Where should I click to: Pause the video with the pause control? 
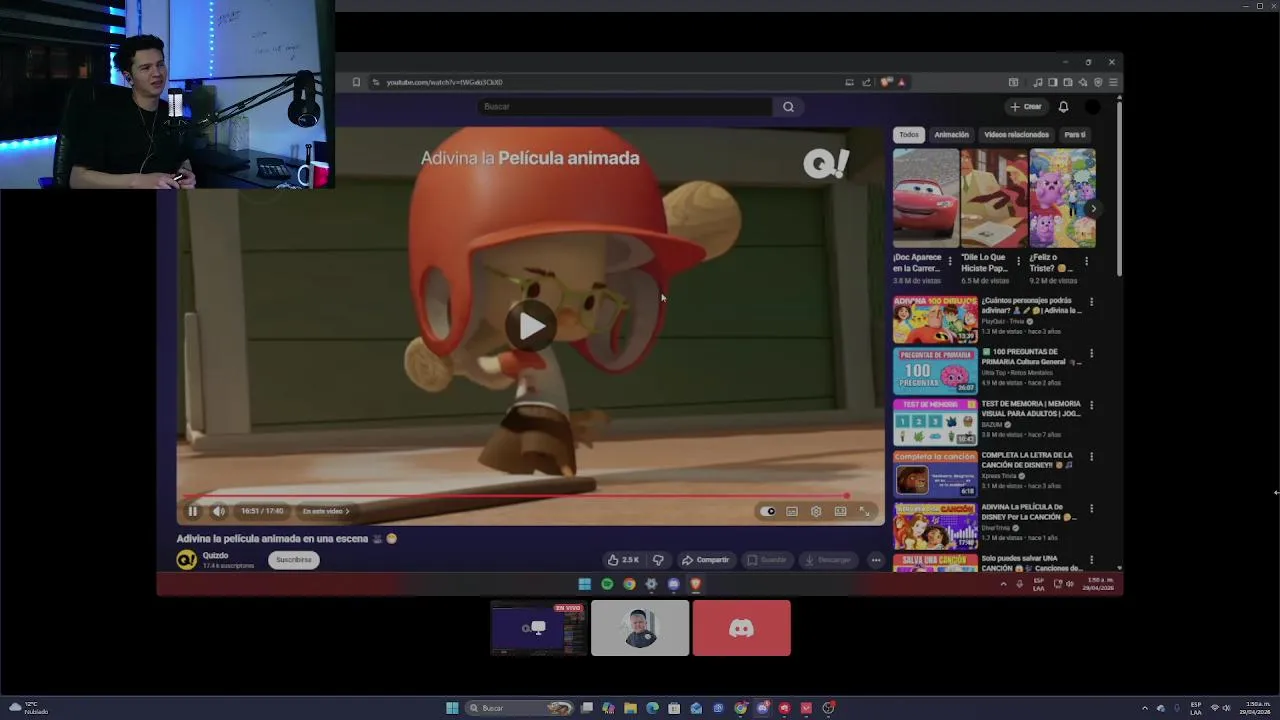click(193, 511)
